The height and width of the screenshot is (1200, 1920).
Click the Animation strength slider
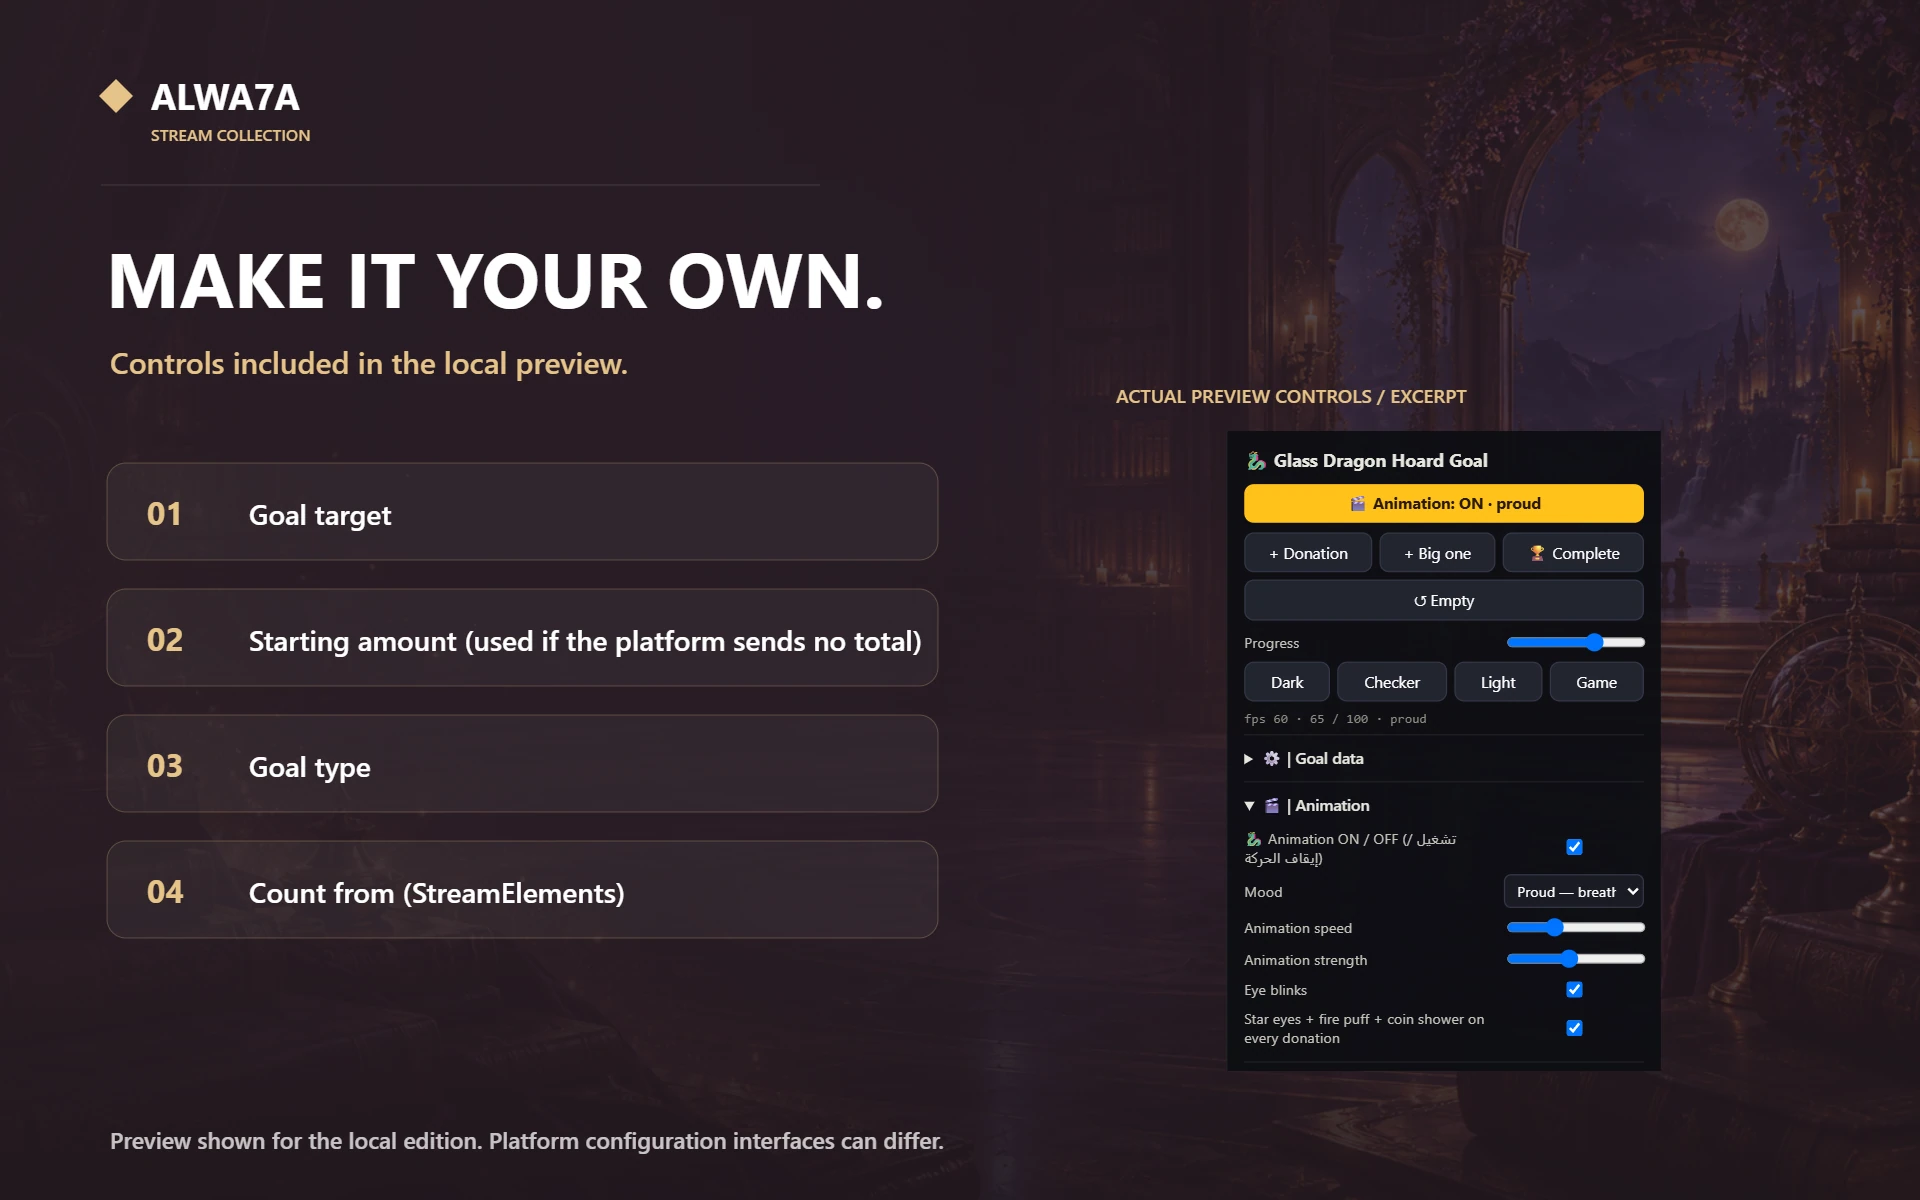1575,960
